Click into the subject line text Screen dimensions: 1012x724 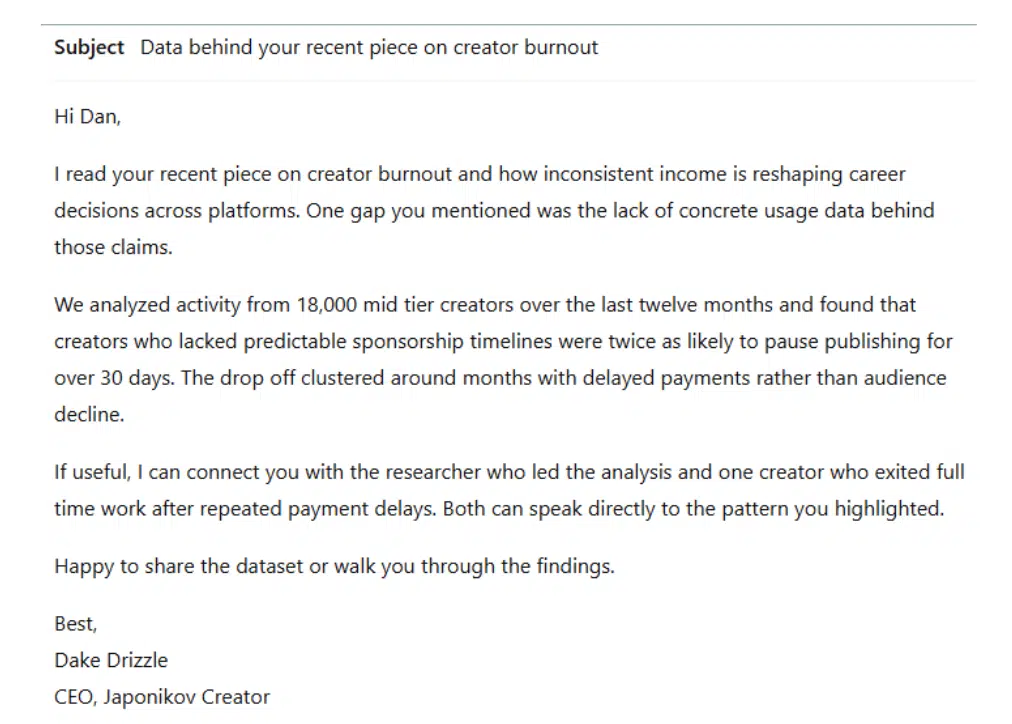pyautogui.click(x=368, y=48)
